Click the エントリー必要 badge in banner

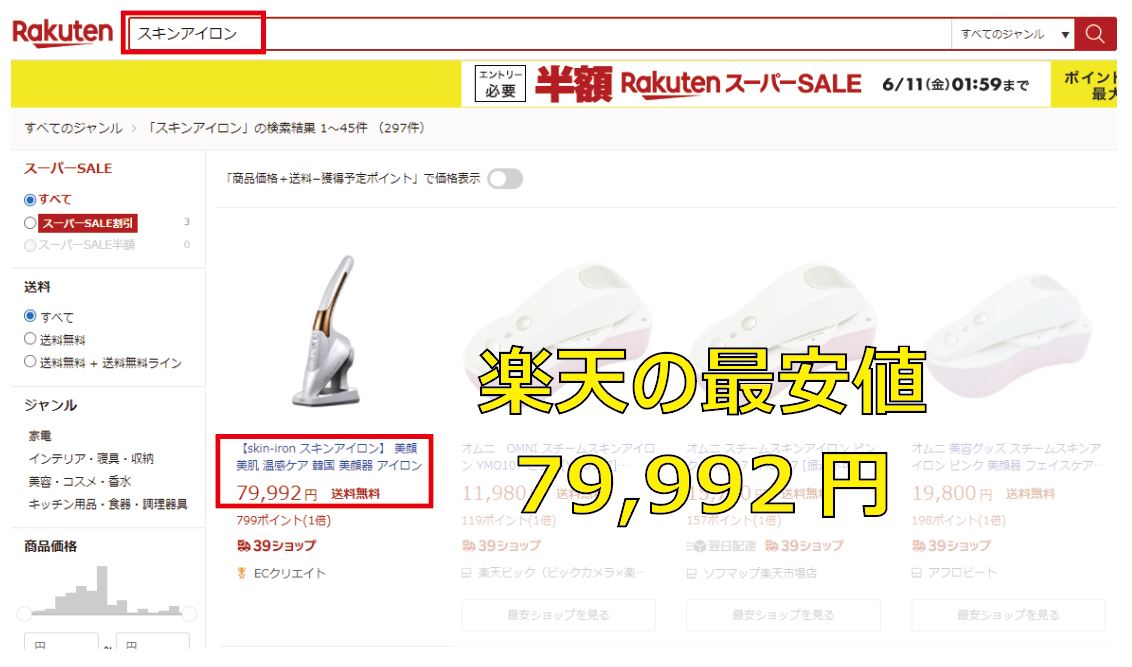pyautogui.click(x=500, y=84)
